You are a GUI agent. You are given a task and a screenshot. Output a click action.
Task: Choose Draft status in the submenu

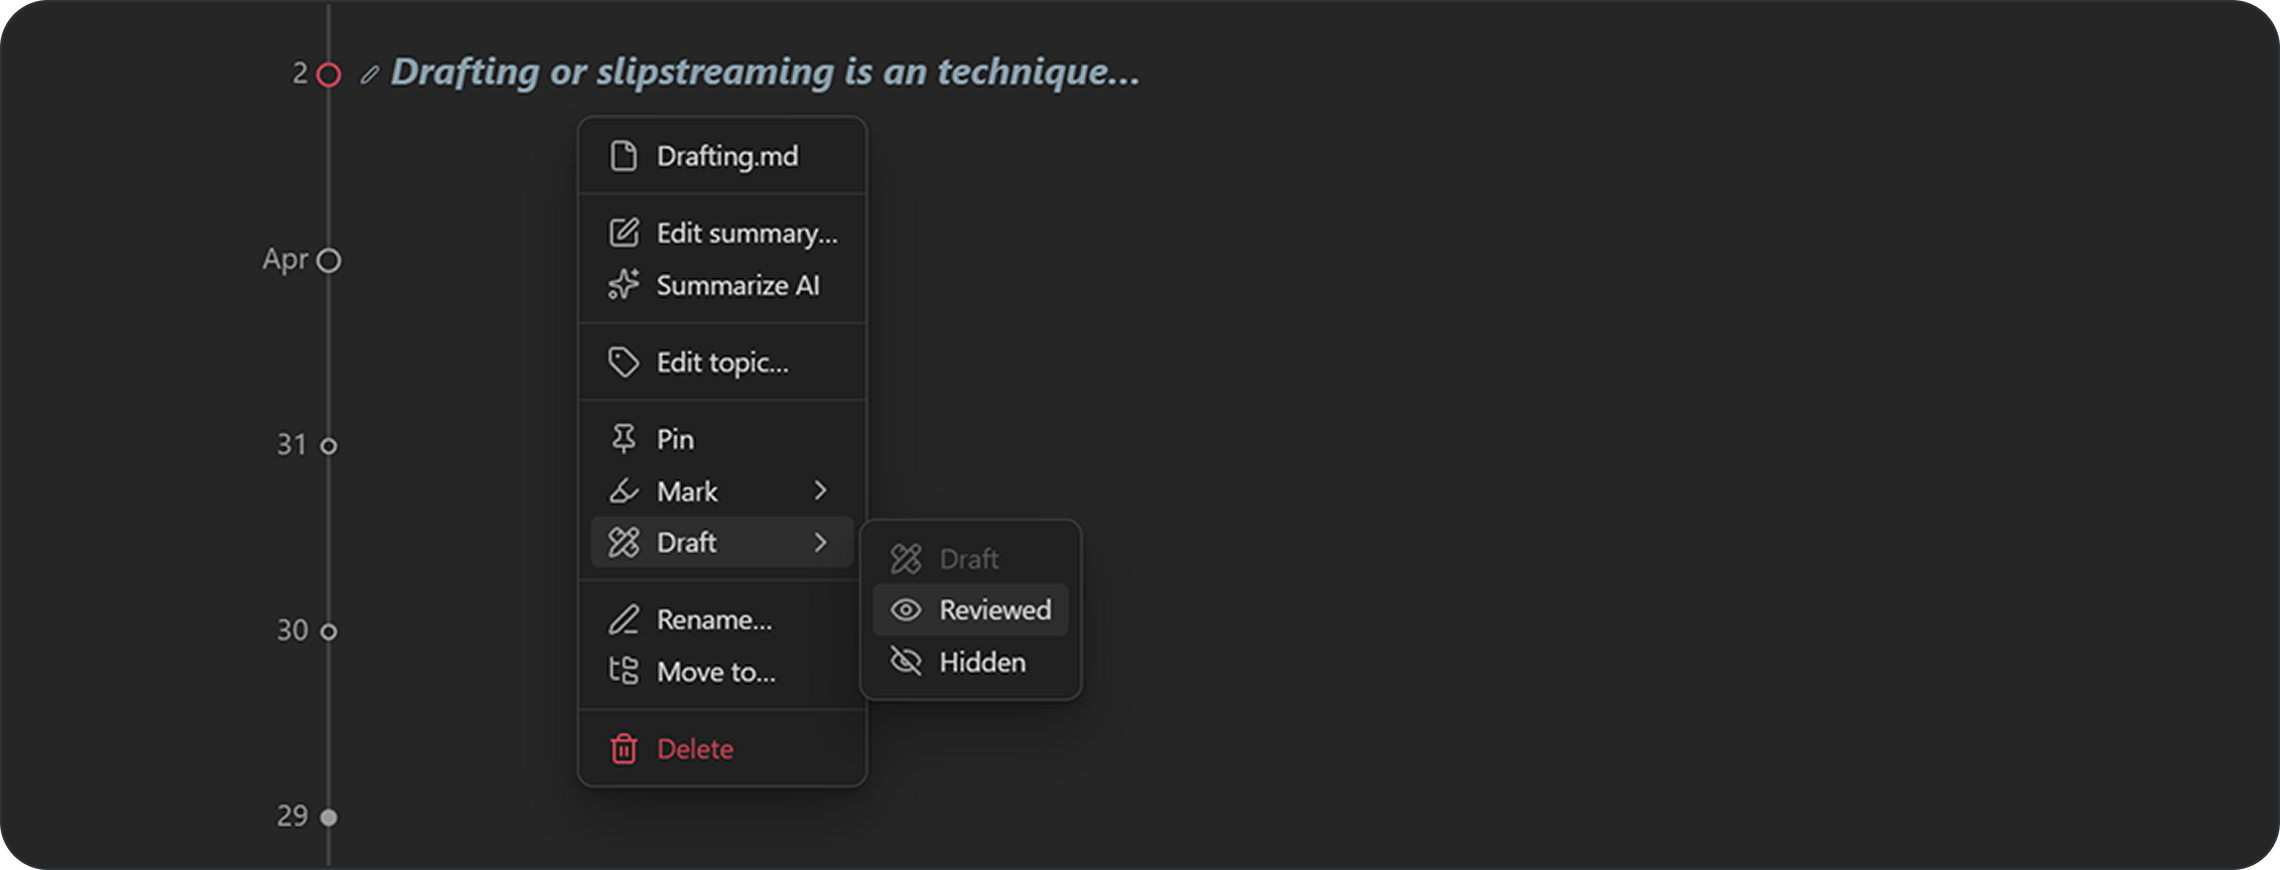[x=968, y=558]
